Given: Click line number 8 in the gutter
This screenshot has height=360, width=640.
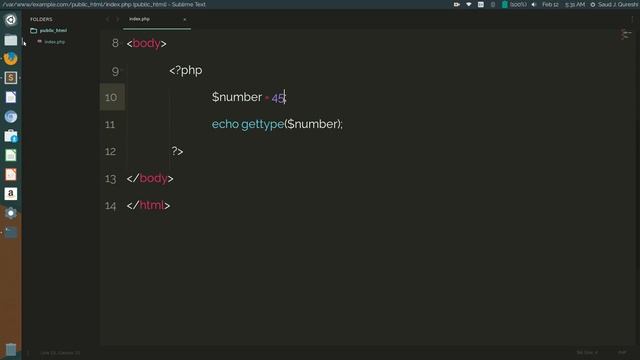Looking at the screenshot, I should click(x=115, y=43).
